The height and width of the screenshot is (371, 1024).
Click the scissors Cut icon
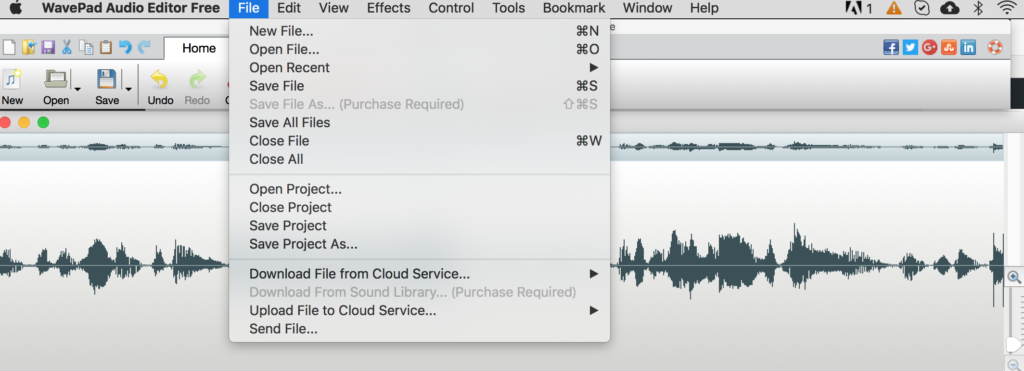[x=67, y=47]
